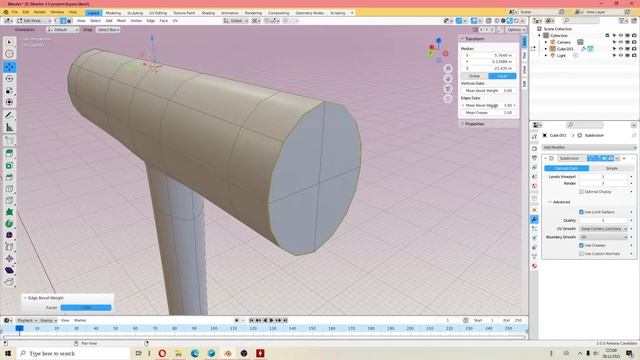Viewport: 640px width, 360px height.
Task: Expand the Properties panel in sidebar
Action: [473, 124]
